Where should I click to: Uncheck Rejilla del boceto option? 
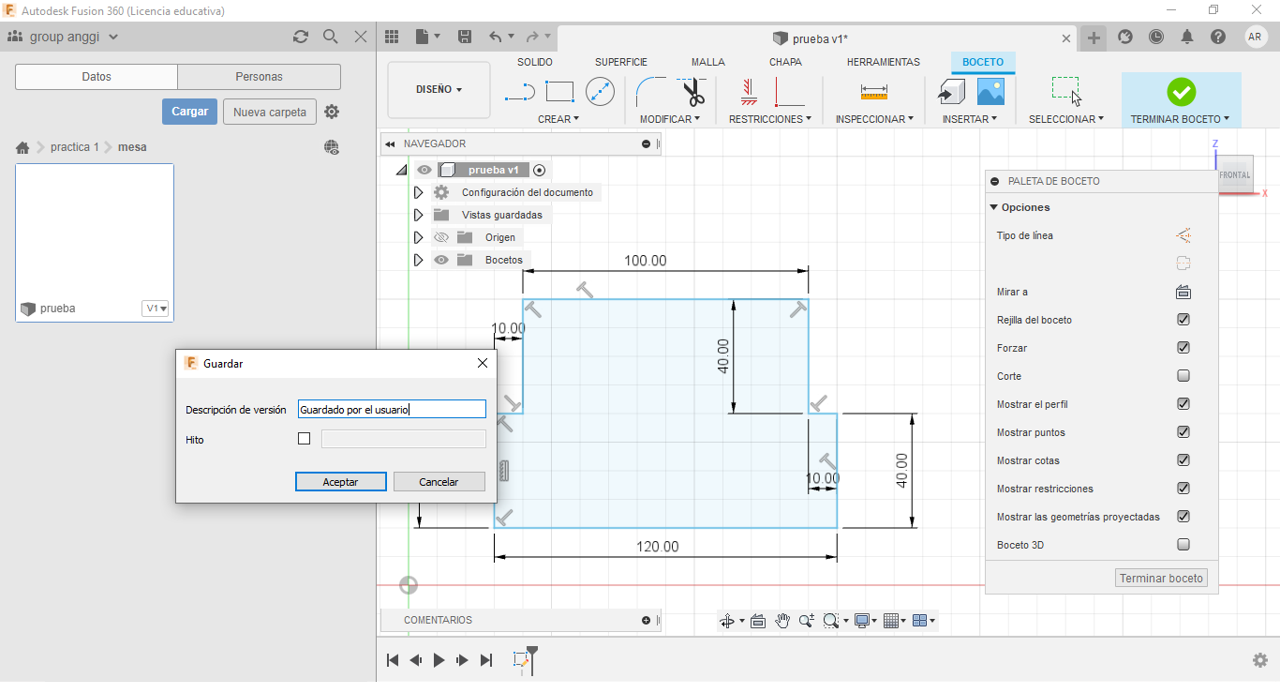click(1183, 320)
